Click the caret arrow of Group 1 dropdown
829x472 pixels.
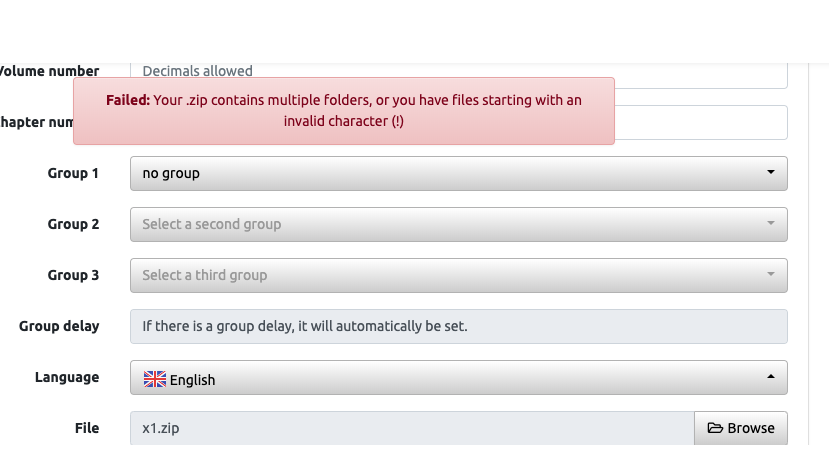(770, 173)
